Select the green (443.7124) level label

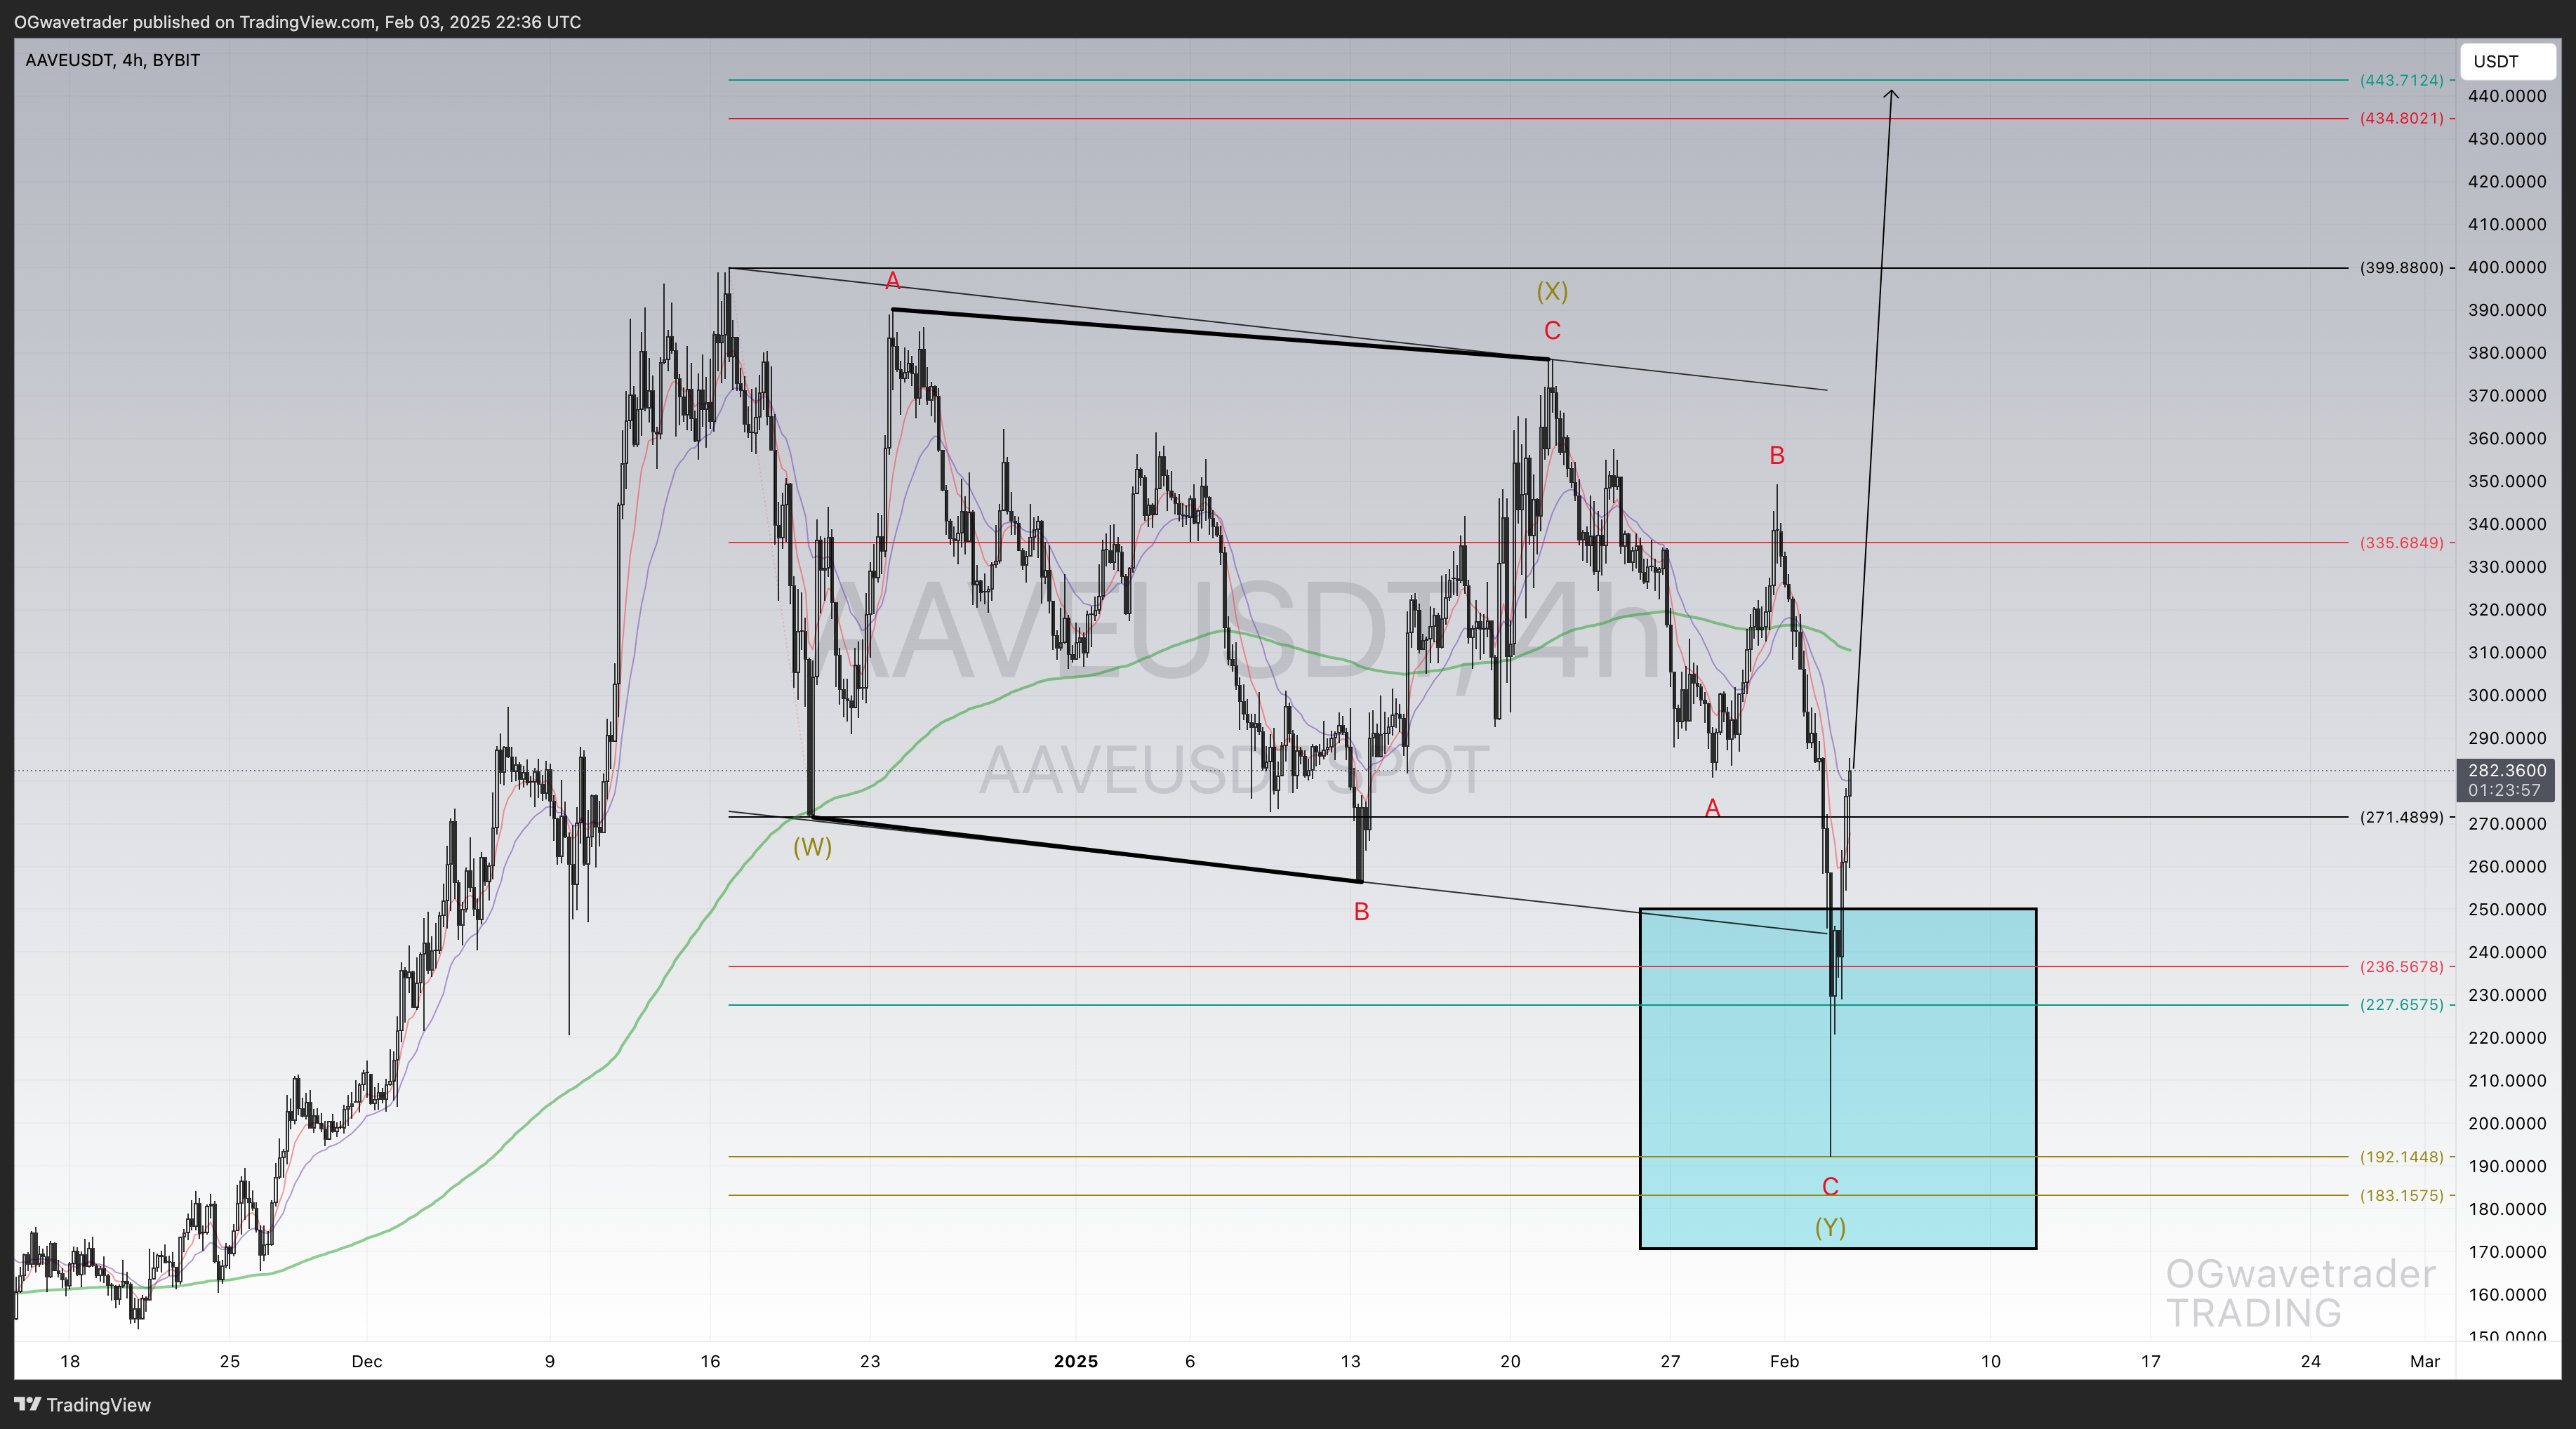tap(2401, 80)
